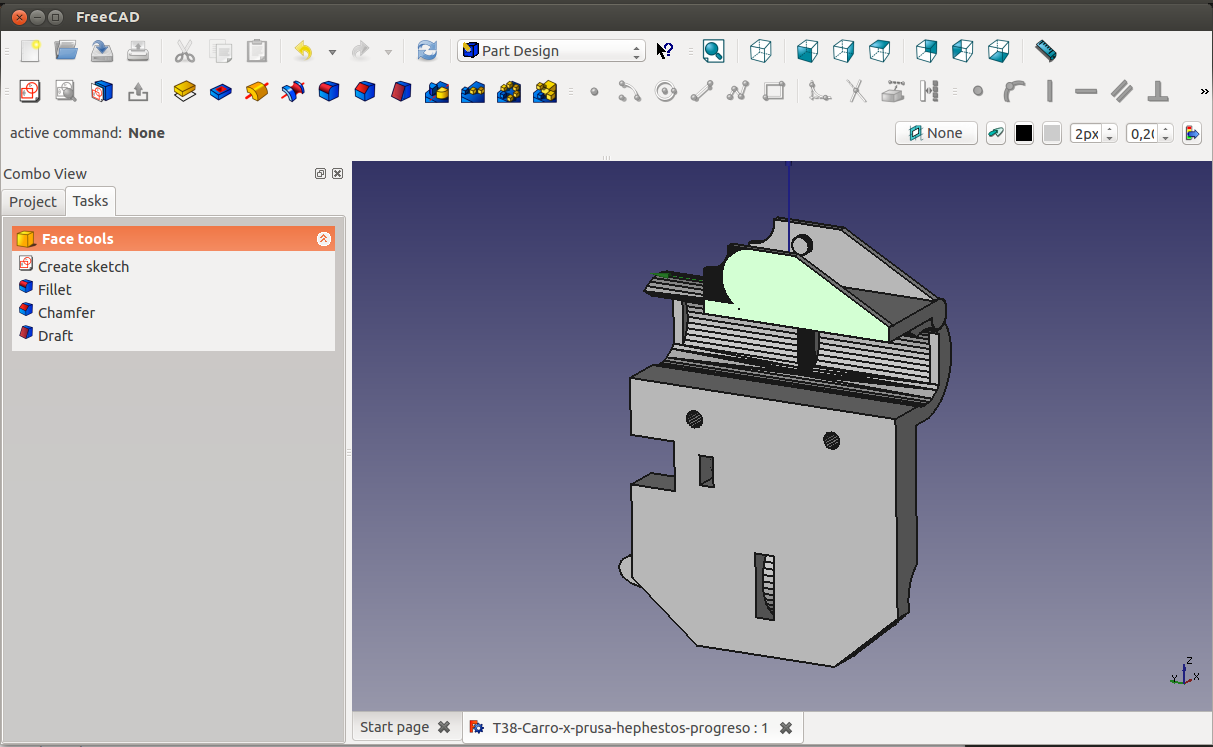
Task: Collapse the Face tools section
Action: click(323, 239)
